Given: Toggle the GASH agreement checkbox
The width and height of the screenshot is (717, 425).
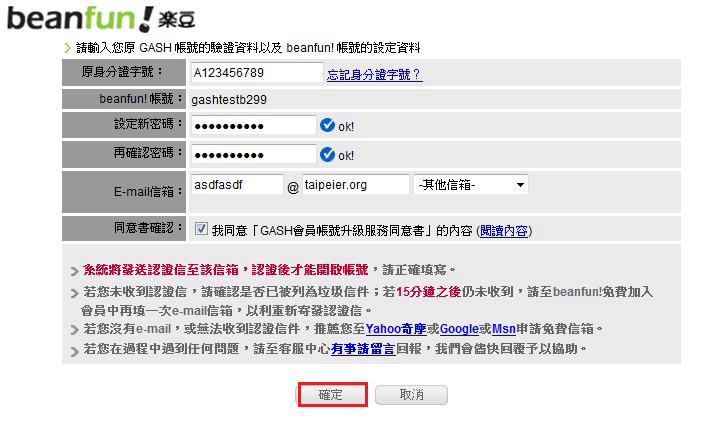Looking at the screenshot, I should click(201, 229).
